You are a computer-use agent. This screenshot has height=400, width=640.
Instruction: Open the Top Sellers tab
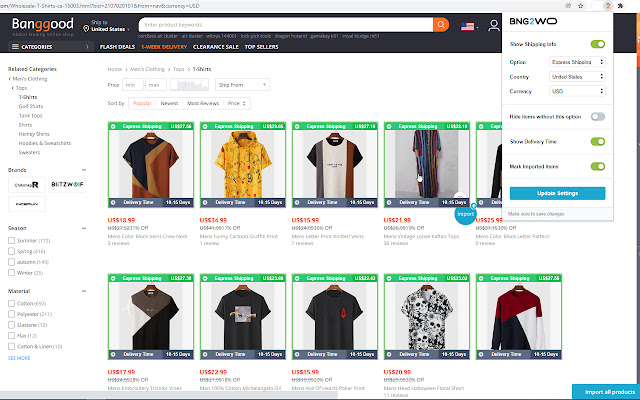[x=261, y=47]
